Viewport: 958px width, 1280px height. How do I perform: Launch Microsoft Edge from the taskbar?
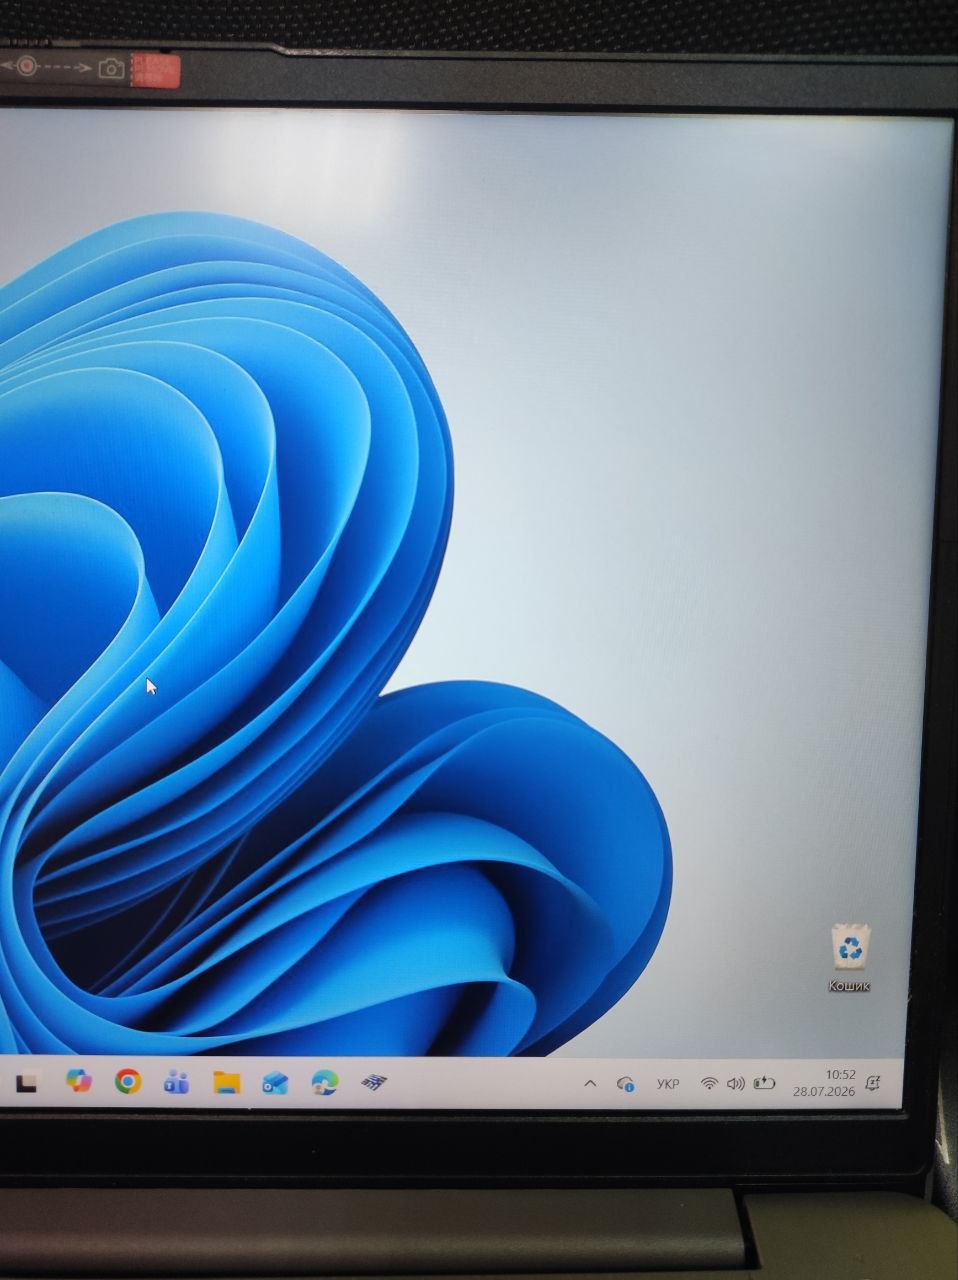point(324,1082)
